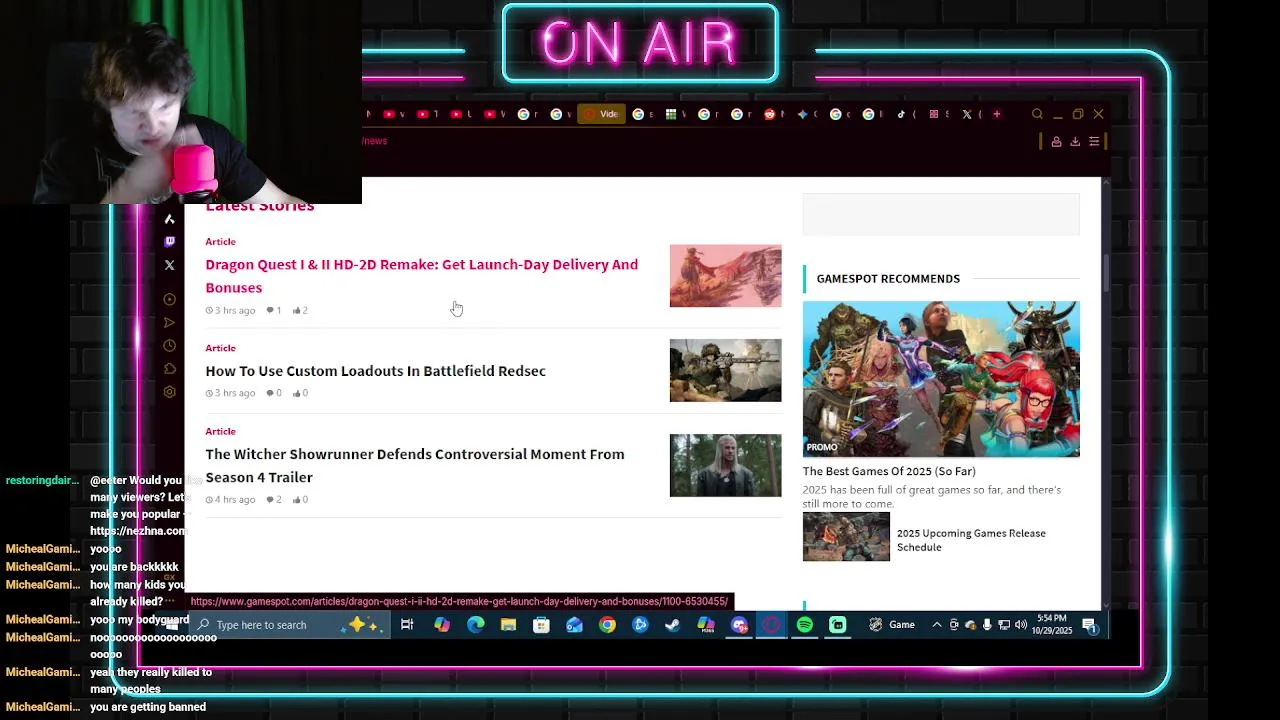
Task: Open the Player icon in sidebar
Action: click(169, 299)
